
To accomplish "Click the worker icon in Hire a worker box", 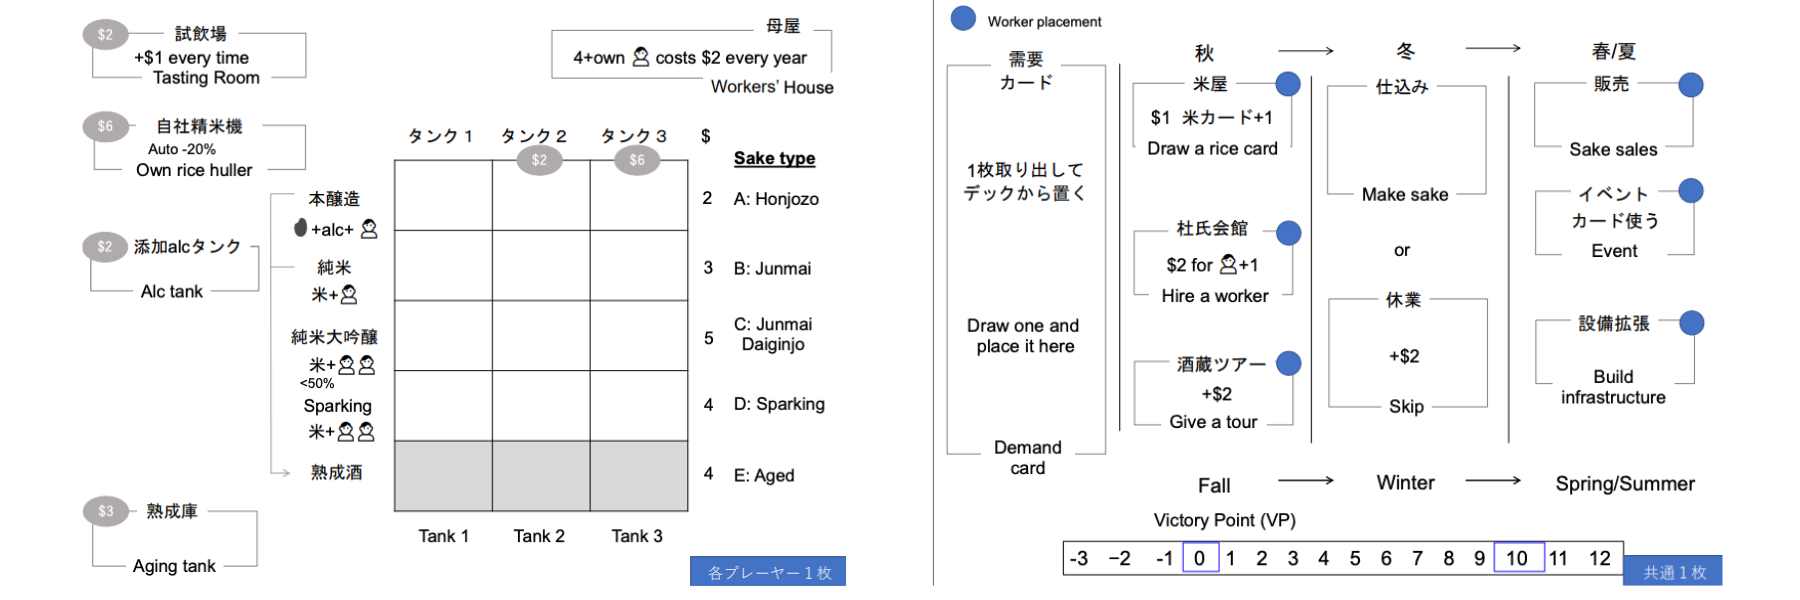I will (1228, 265).
